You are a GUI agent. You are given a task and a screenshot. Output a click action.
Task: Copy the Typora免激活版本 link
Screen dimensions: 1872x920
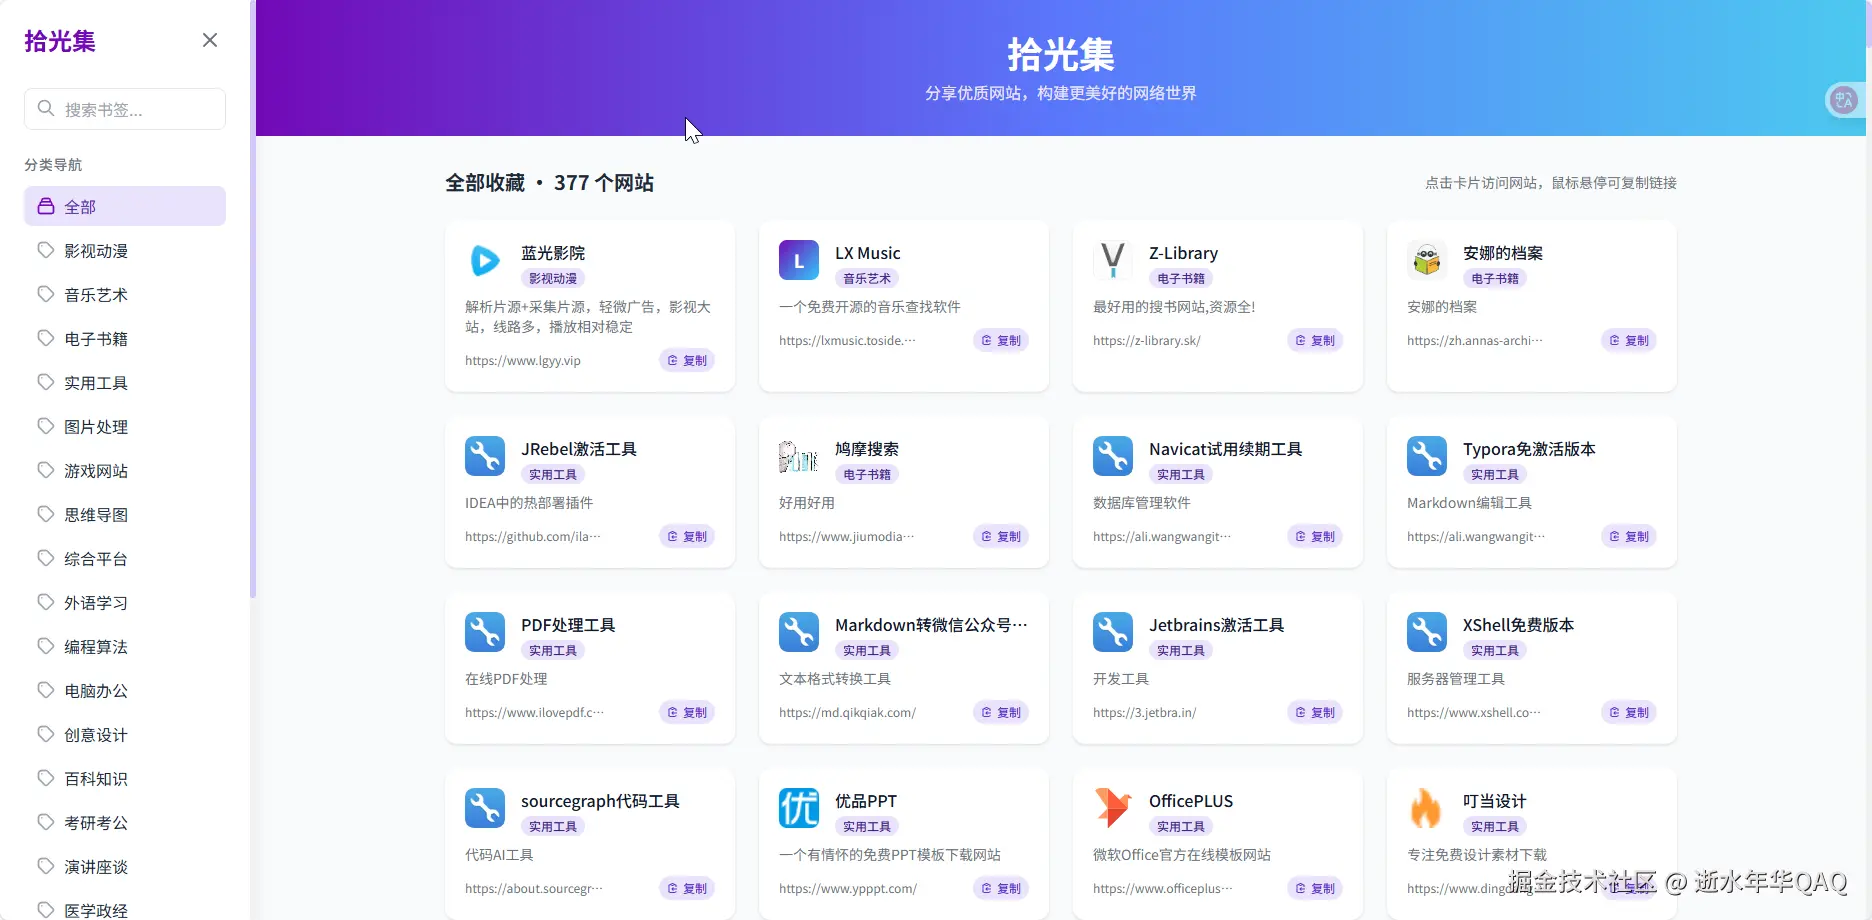click(x=1628, y=536)
